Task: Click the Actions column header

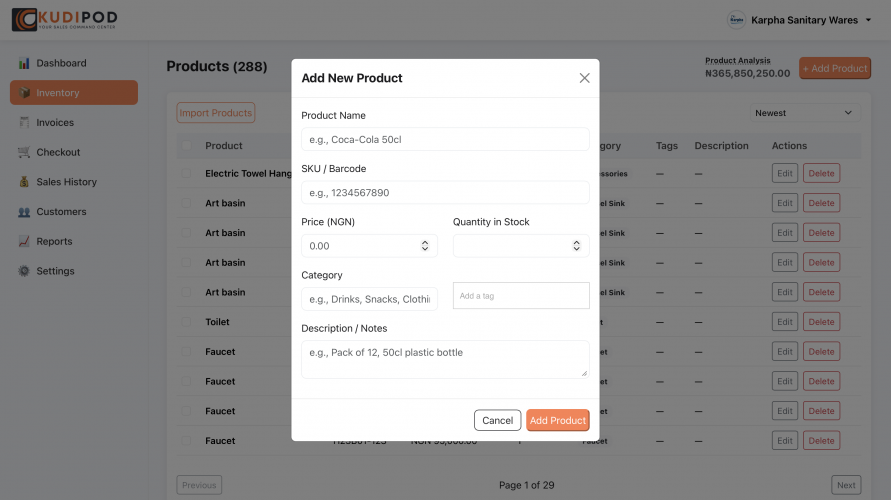Action: [789, 145]
